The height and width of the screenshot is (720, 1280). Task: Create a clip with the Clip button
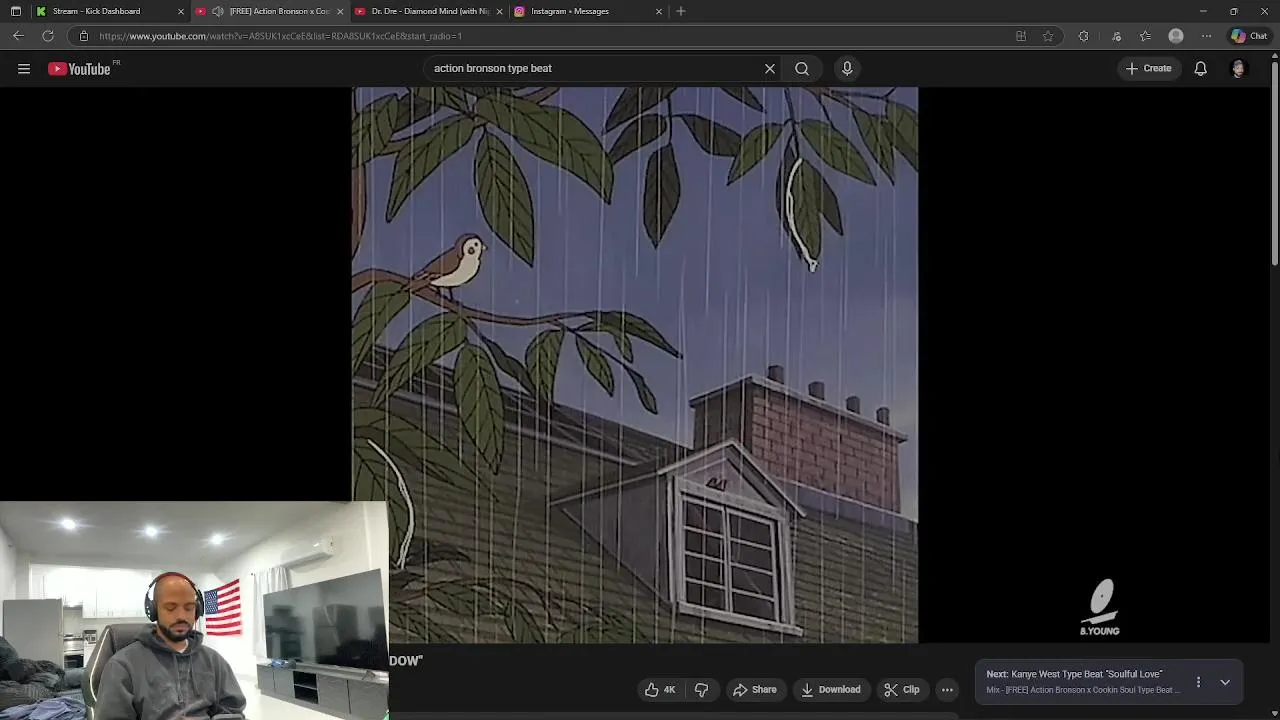902,689
